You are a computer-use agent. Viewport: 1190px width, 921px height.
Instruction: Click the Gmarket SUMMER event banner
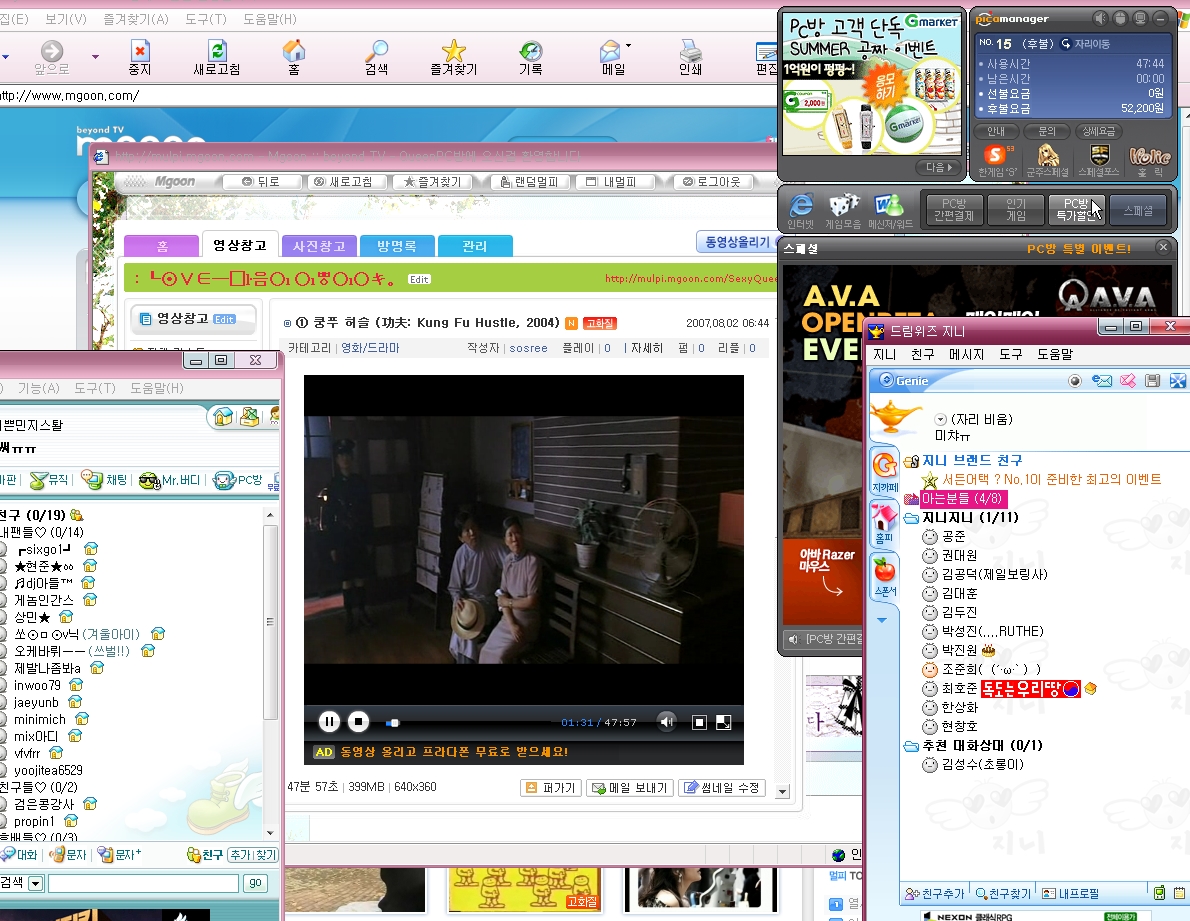tap(871, 82)
